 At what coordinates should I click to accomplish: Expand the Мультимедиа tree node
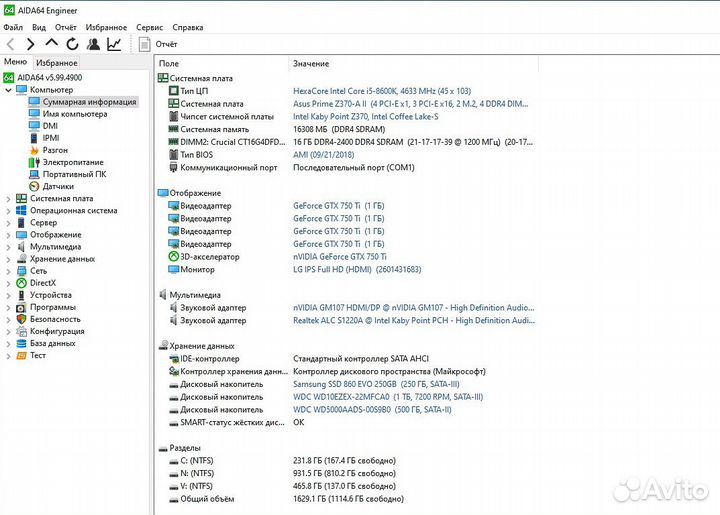[8, 247]
